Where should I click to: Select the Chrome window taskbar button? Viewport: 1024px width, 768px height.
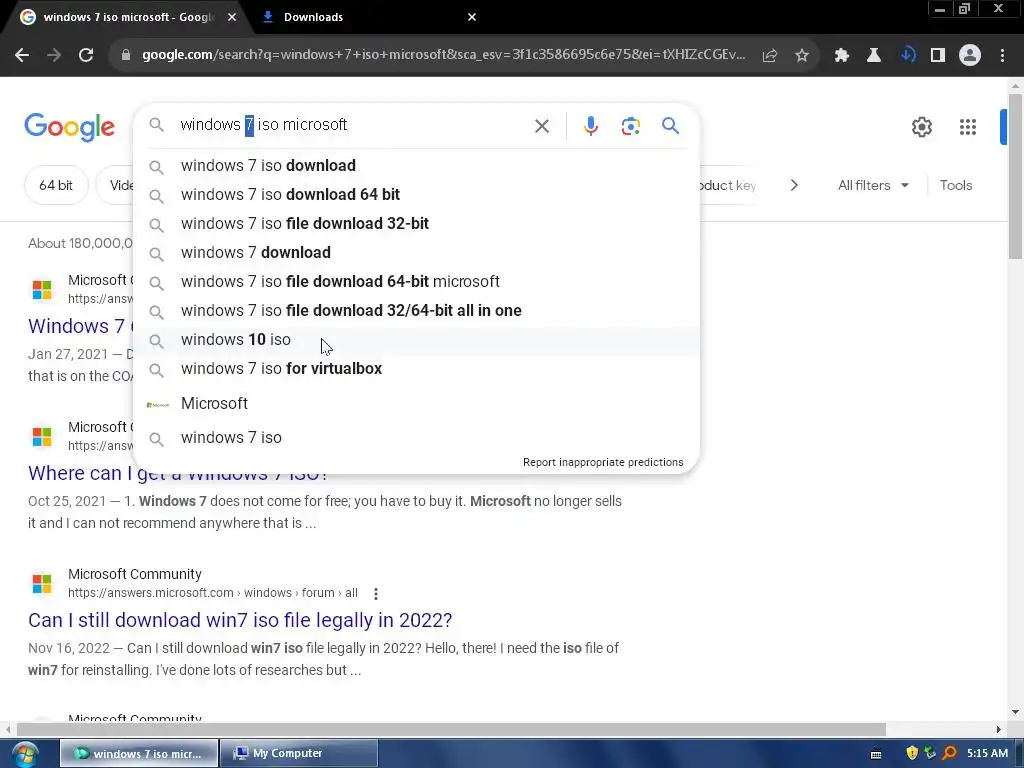point(138,754)
